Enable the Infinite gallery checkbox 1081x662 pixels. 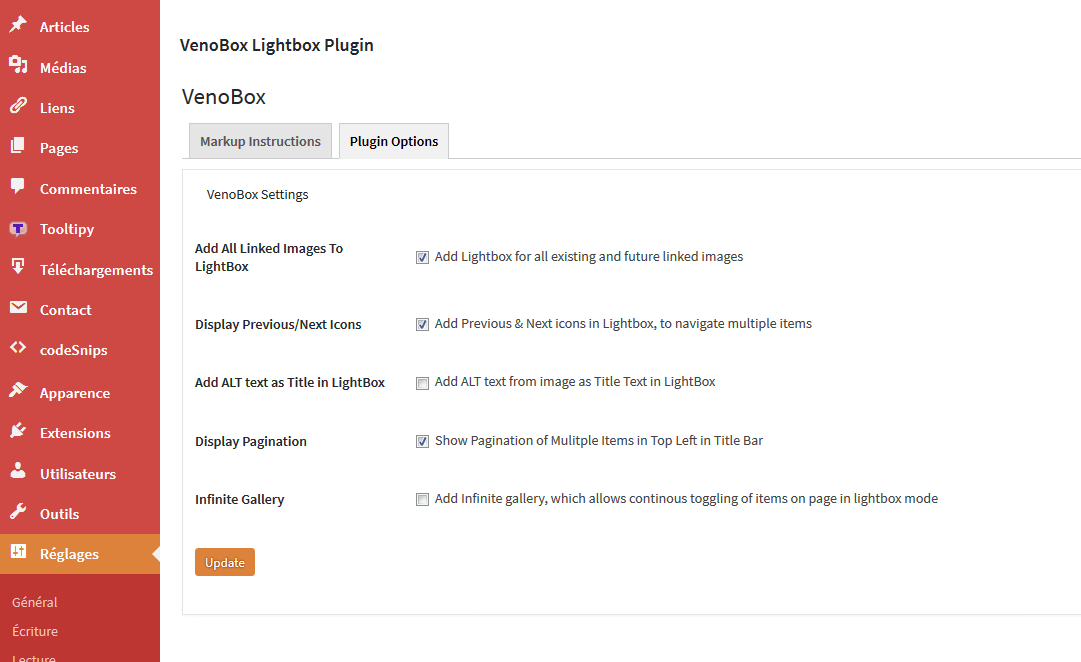tap(422, 499)
